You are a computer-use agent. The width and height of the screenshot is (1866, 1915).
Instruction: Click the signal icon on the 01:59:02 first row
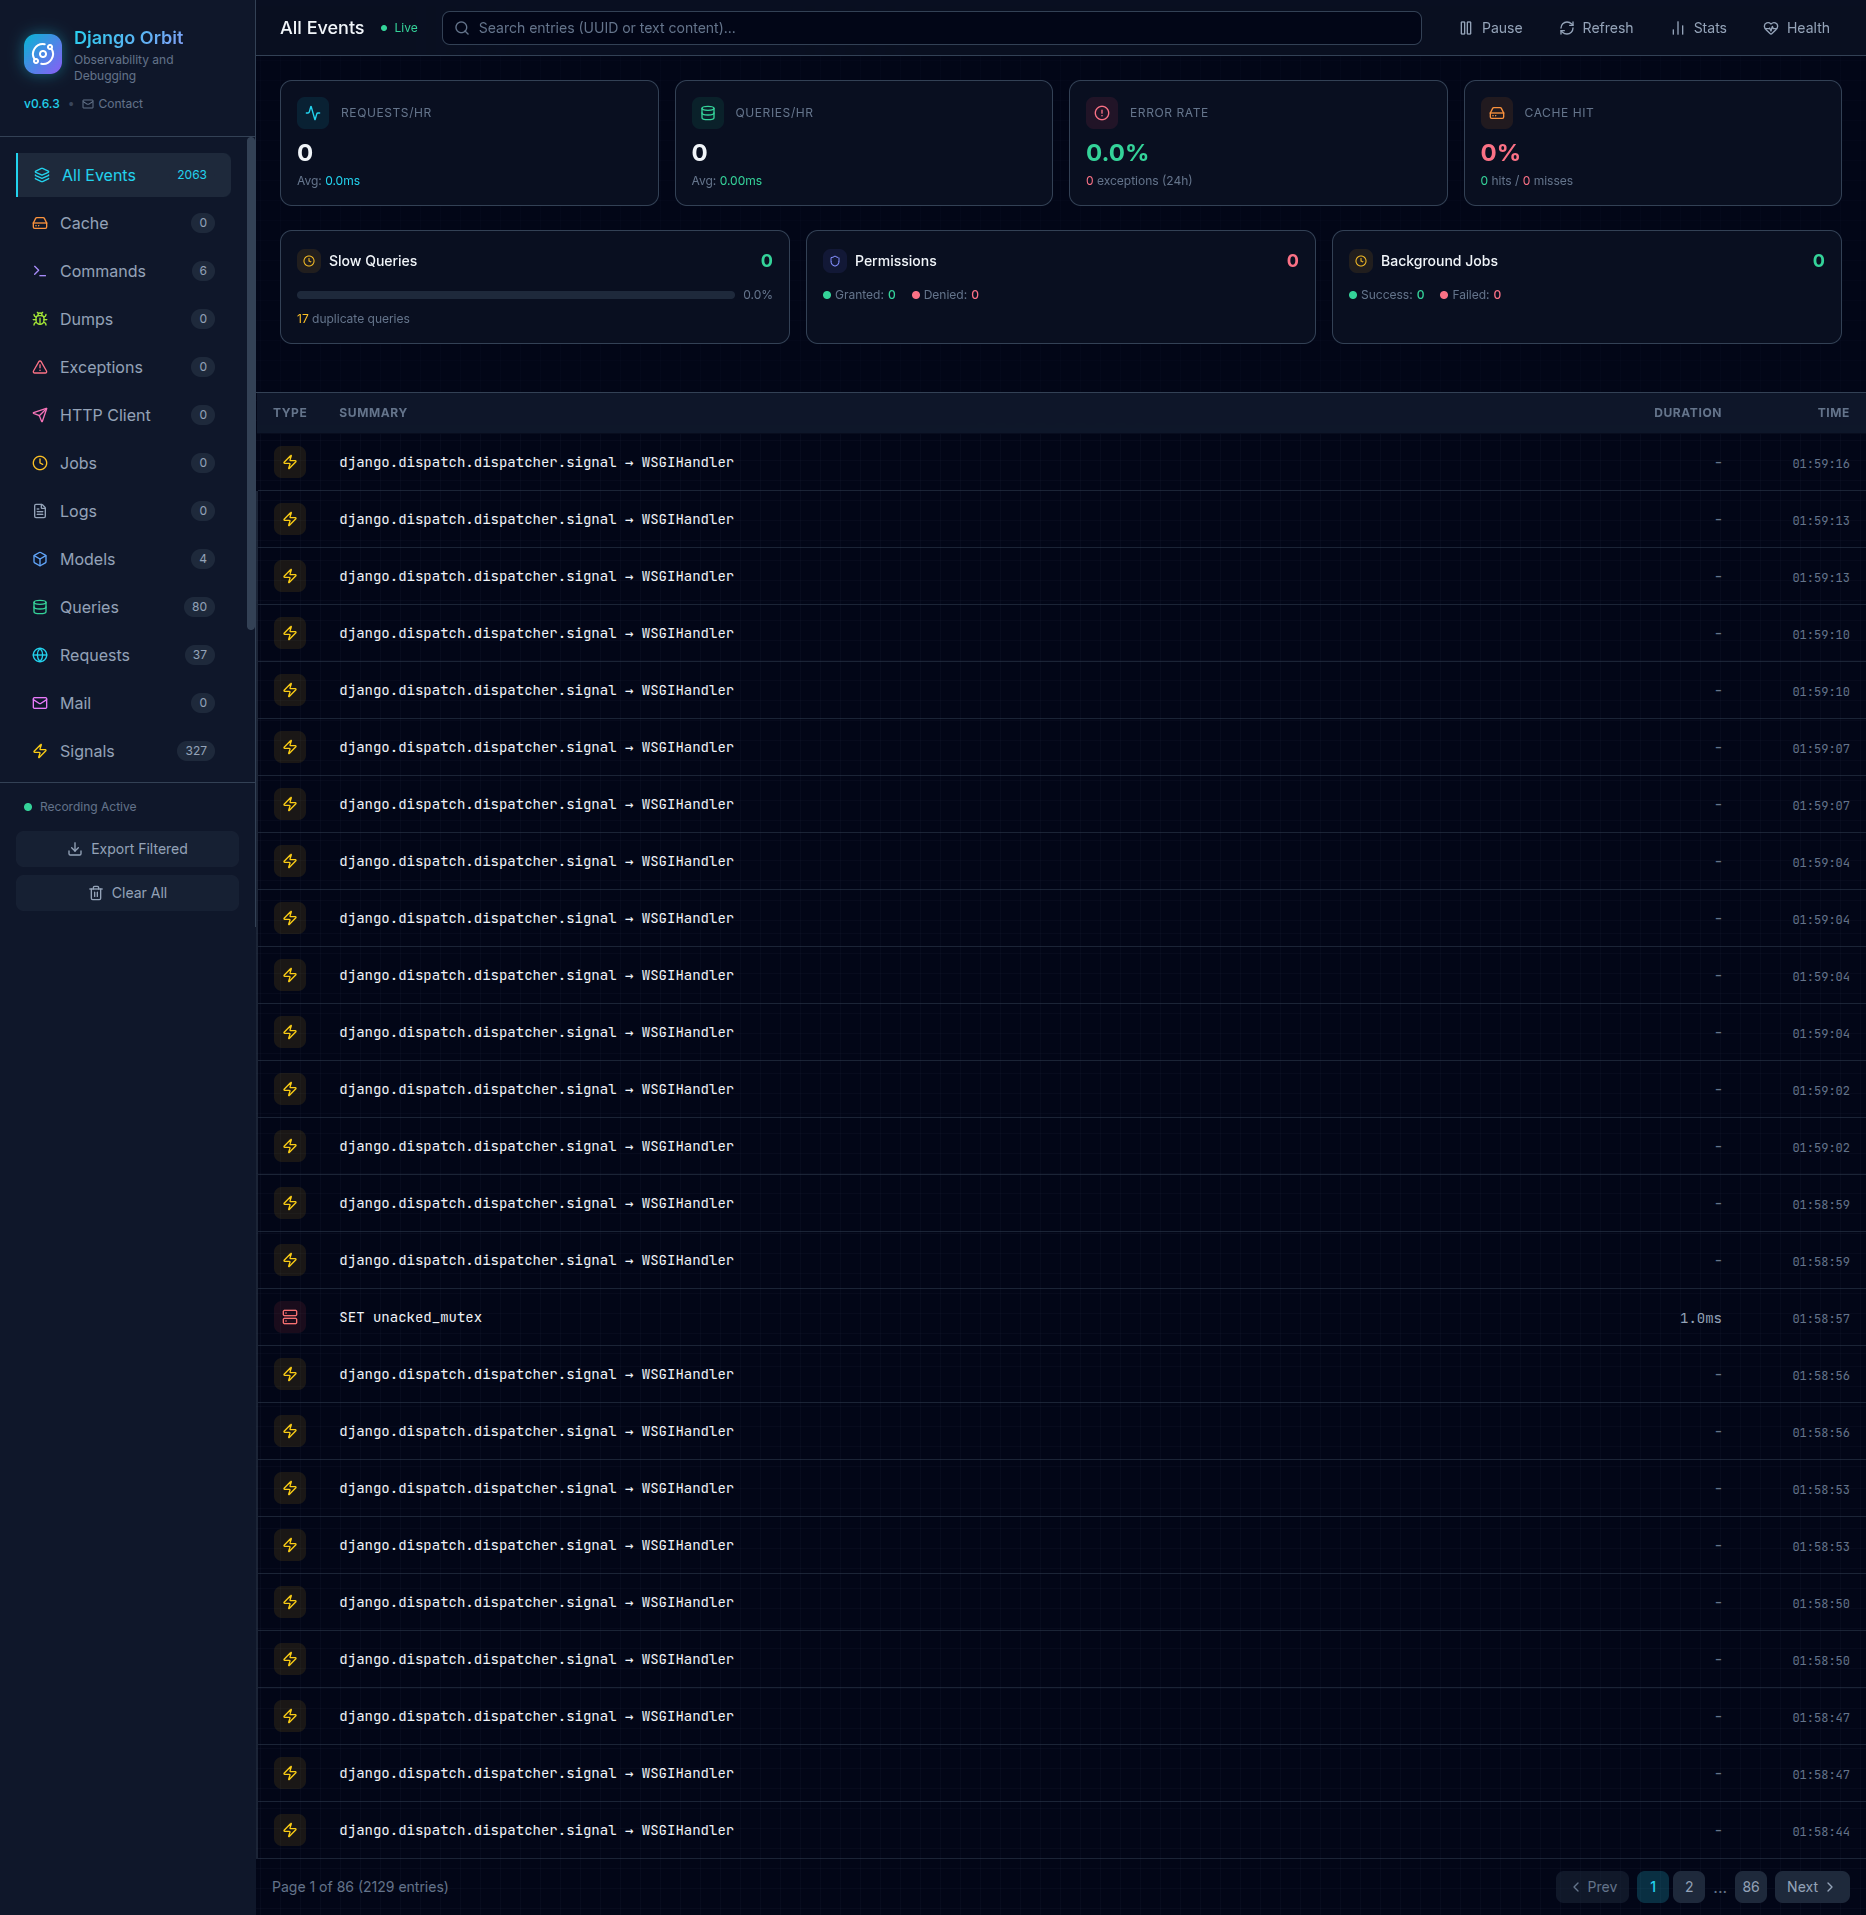pyautogui.click(x=290, y=1089)
